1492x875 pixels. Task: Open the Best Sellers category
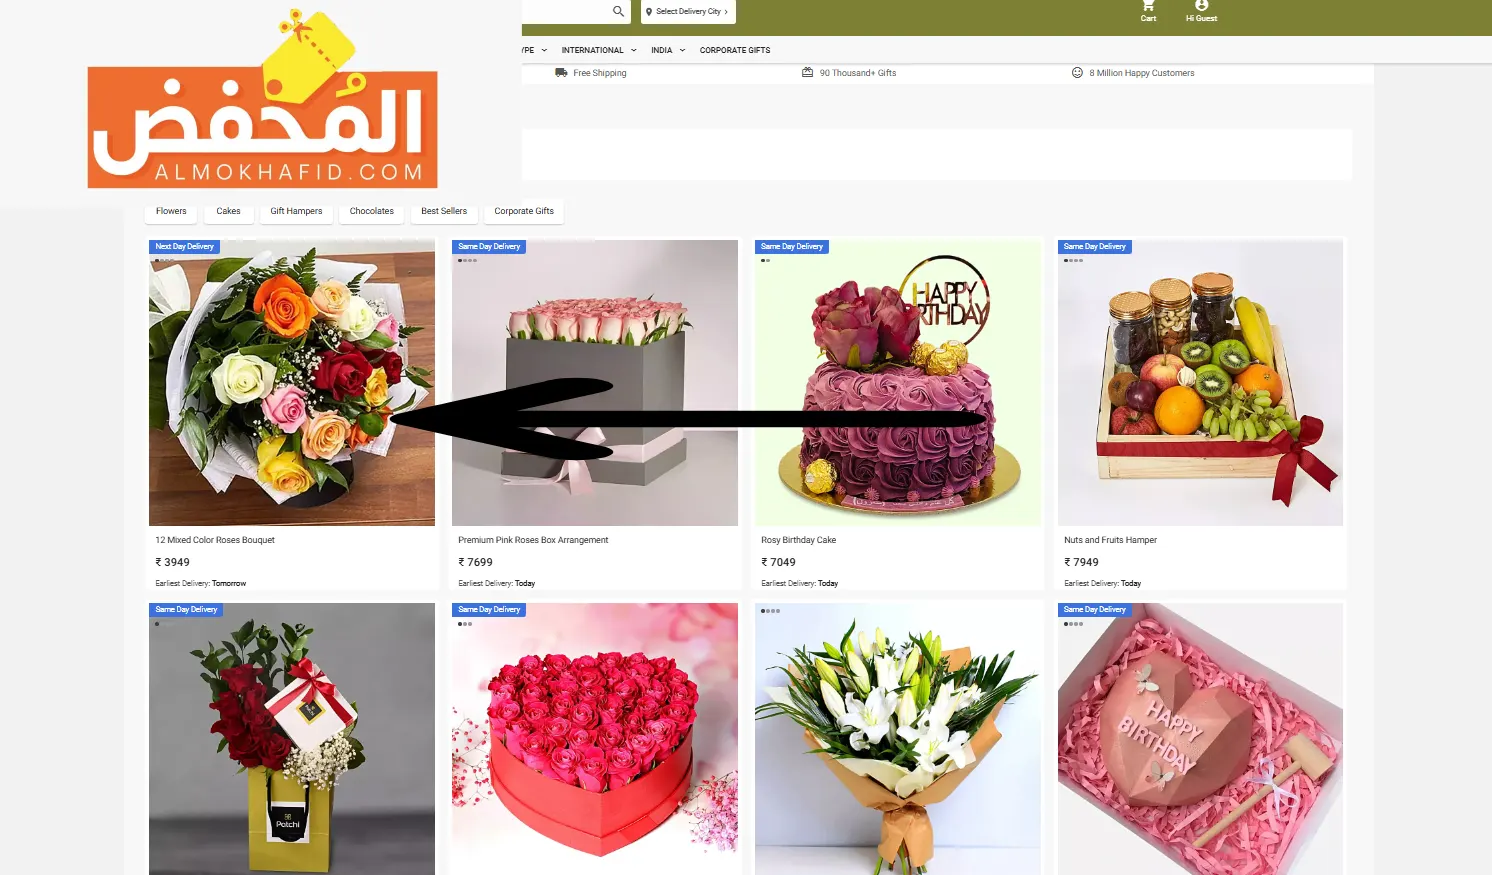pos(444,211)
